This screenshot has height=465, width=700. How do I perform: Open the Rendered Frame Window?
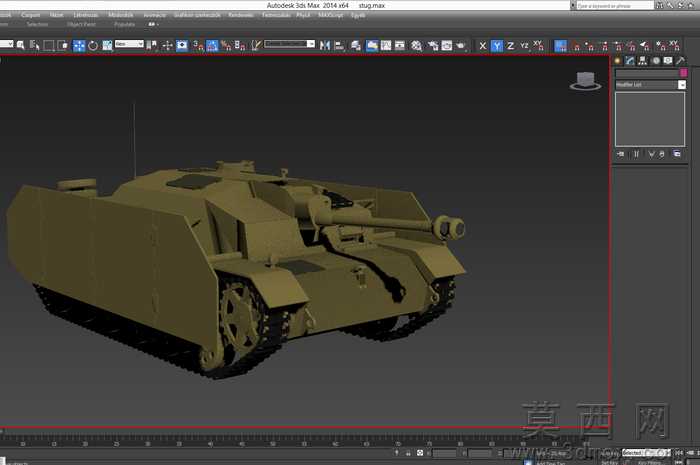pos(447,45)
